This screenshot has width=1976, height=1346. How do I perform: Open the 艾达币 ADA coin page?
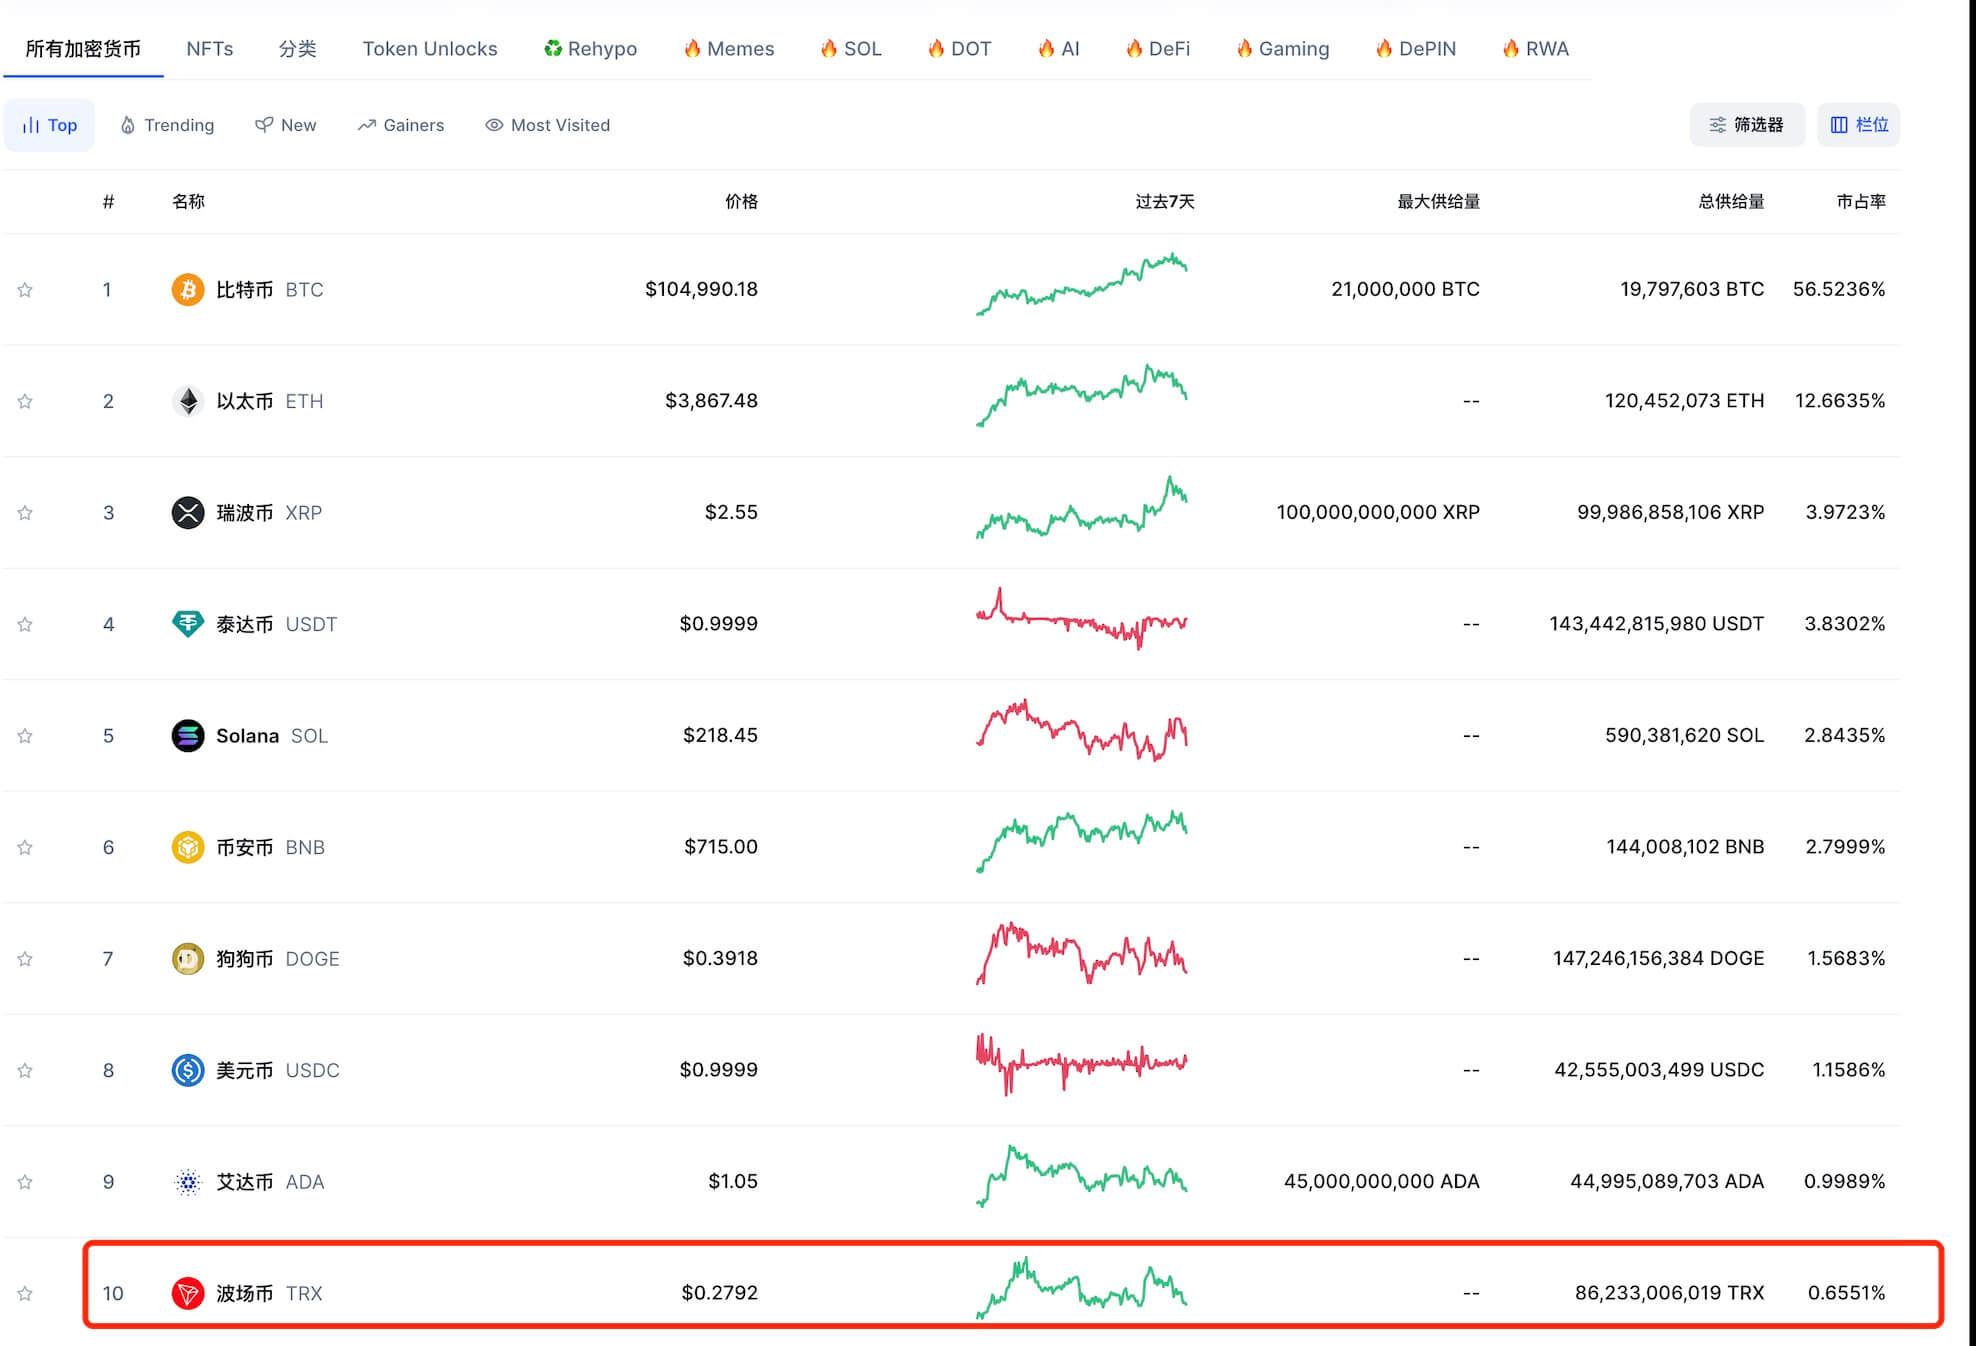click(248, 1182)
